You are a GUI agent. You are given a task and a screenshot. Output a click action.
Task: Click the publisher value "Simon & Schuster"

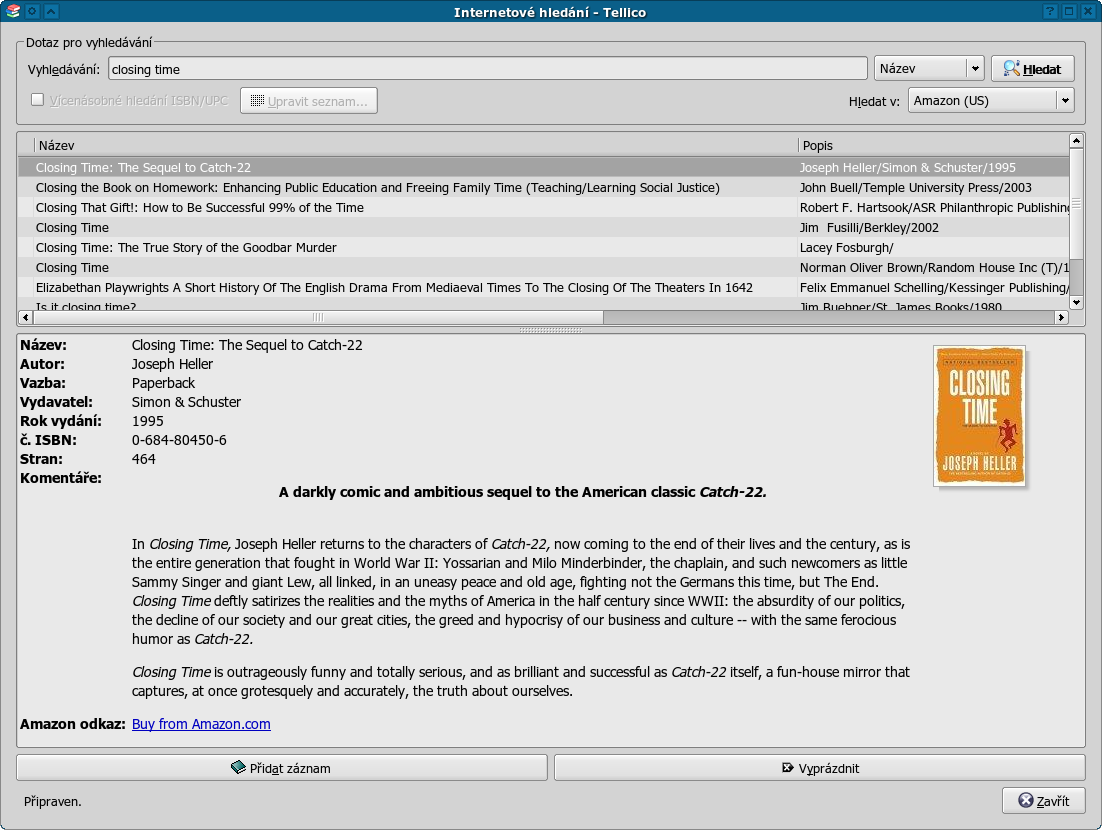(186, 402)
